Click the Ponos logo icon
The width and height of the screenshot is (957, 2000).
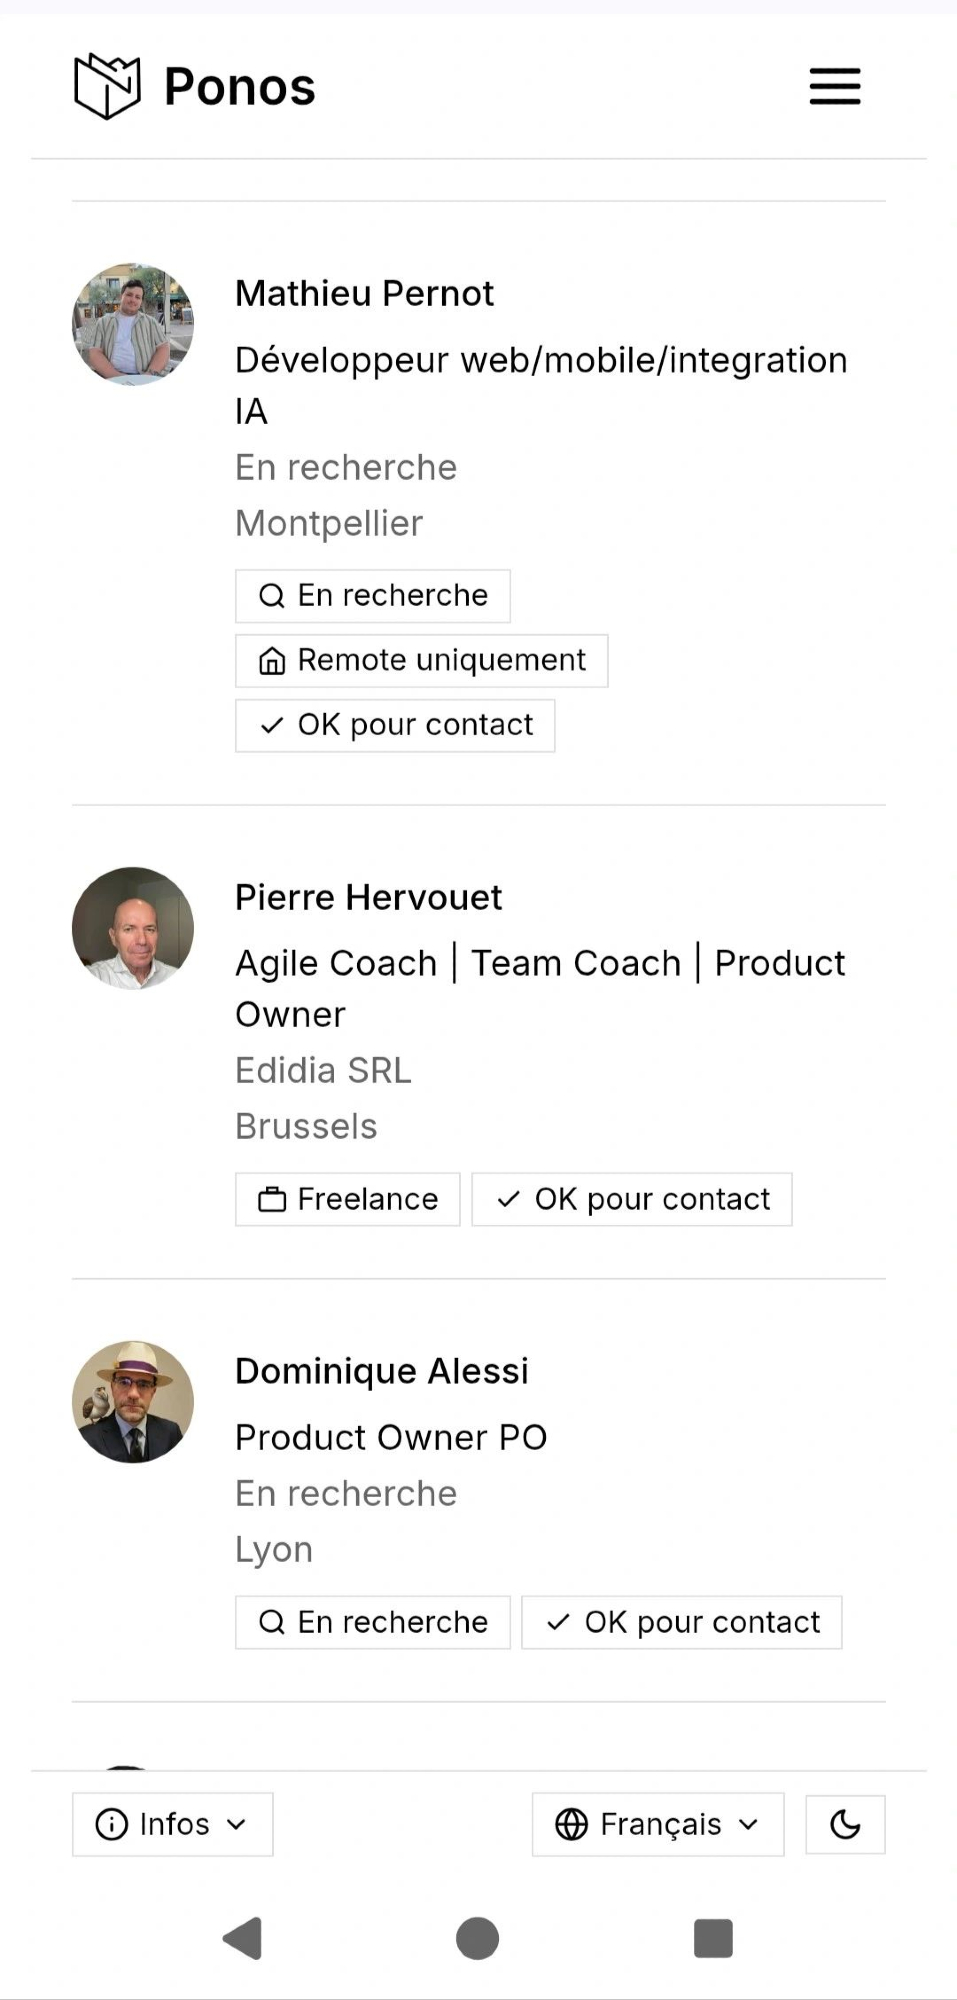(107, 86)
